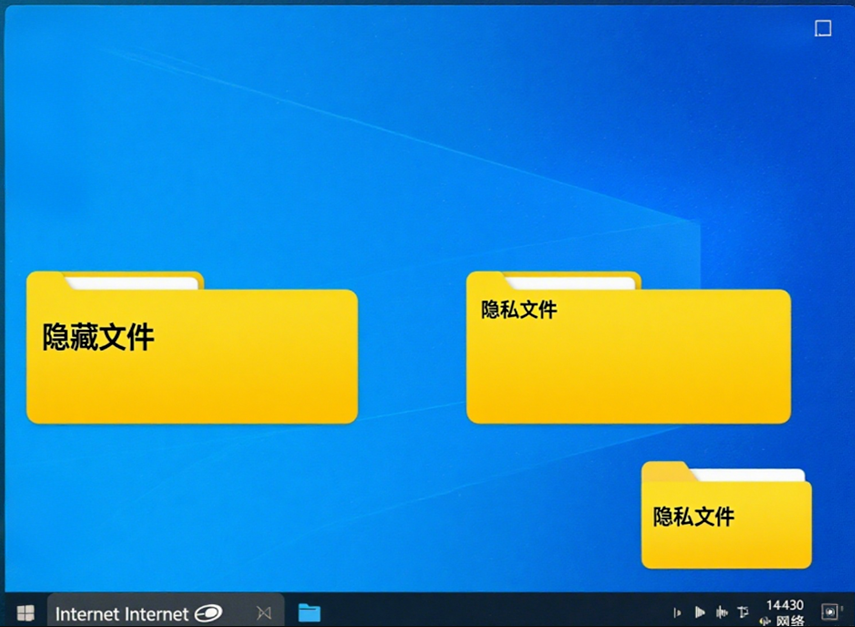Click the sound-wave tray icon
This screenshot has height=627, width=855.
[722, 612]
